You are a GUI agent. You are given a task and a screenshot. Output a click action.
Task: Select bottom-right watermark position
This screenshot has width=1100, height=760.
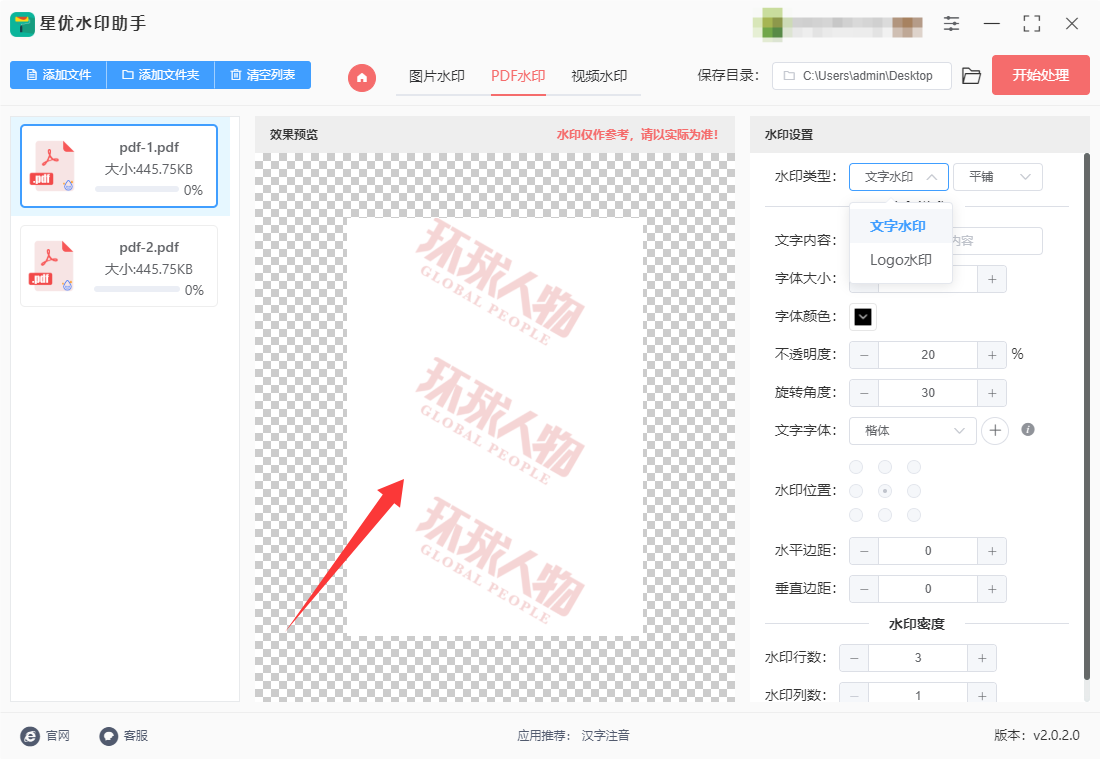pyautogui.click(x=913, y=515)
